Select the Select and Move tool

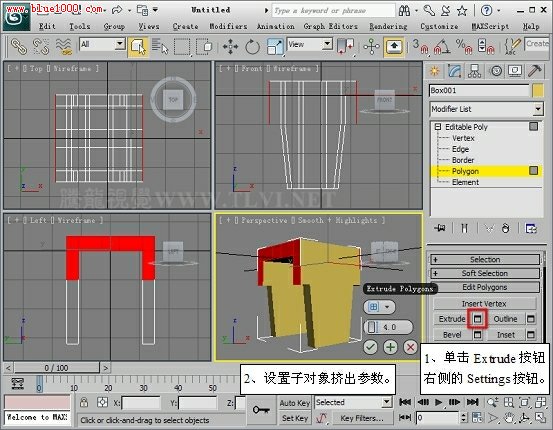coord(230,46)
